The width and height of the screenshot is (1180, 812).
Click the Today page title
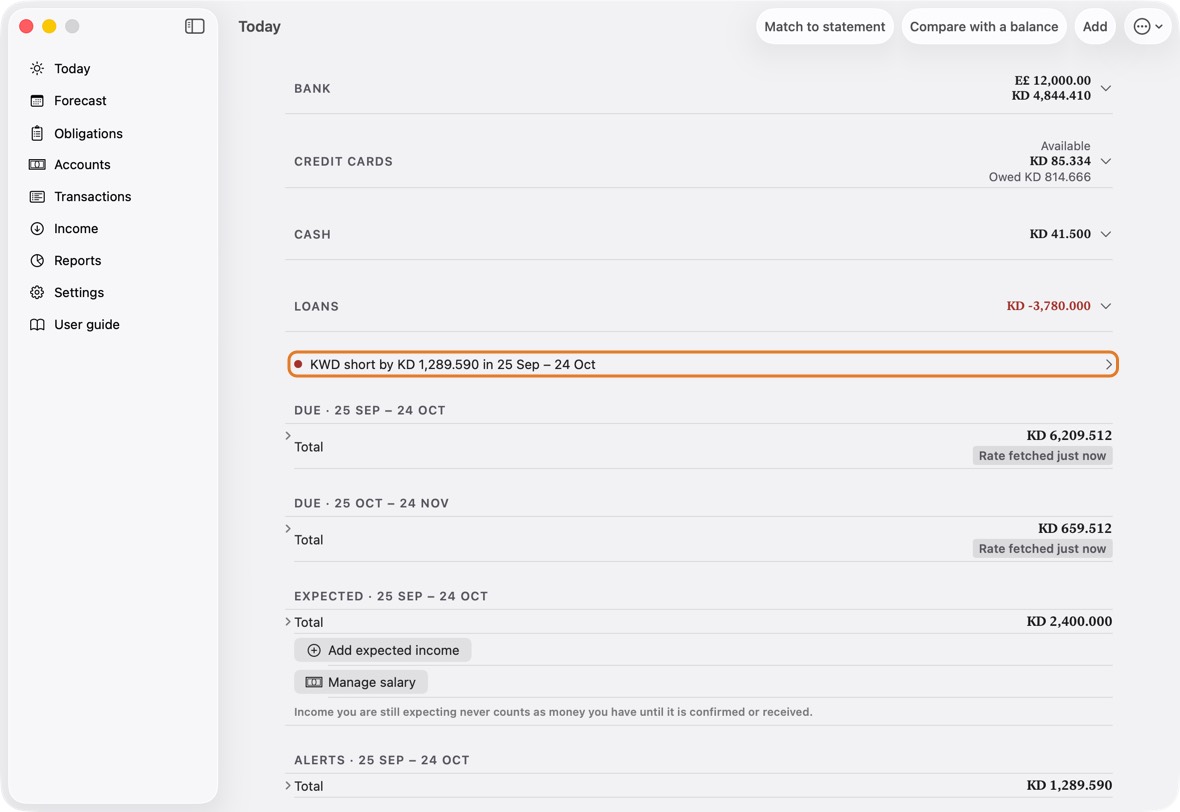[x=260, y=26]
